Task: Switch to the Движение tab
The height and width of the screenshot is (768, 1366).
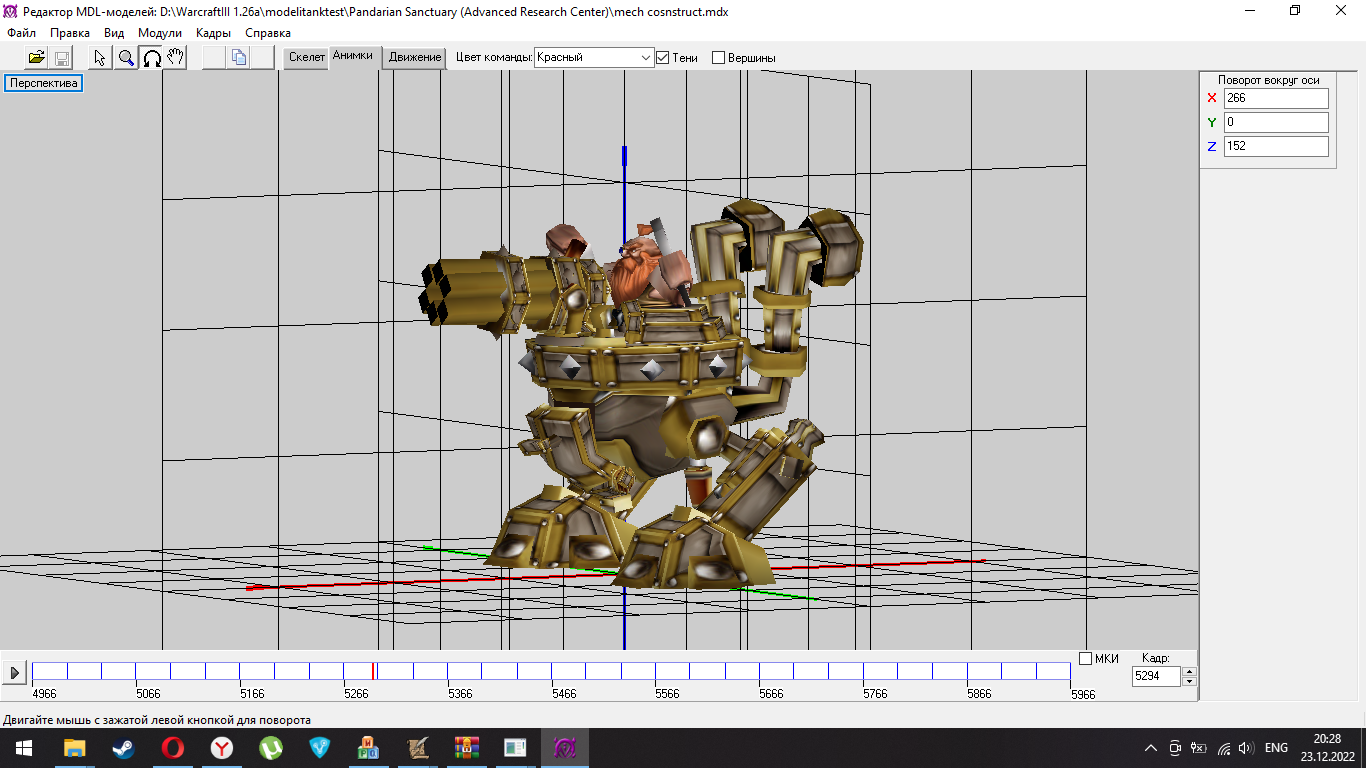Action: click(x=415, y=57)
